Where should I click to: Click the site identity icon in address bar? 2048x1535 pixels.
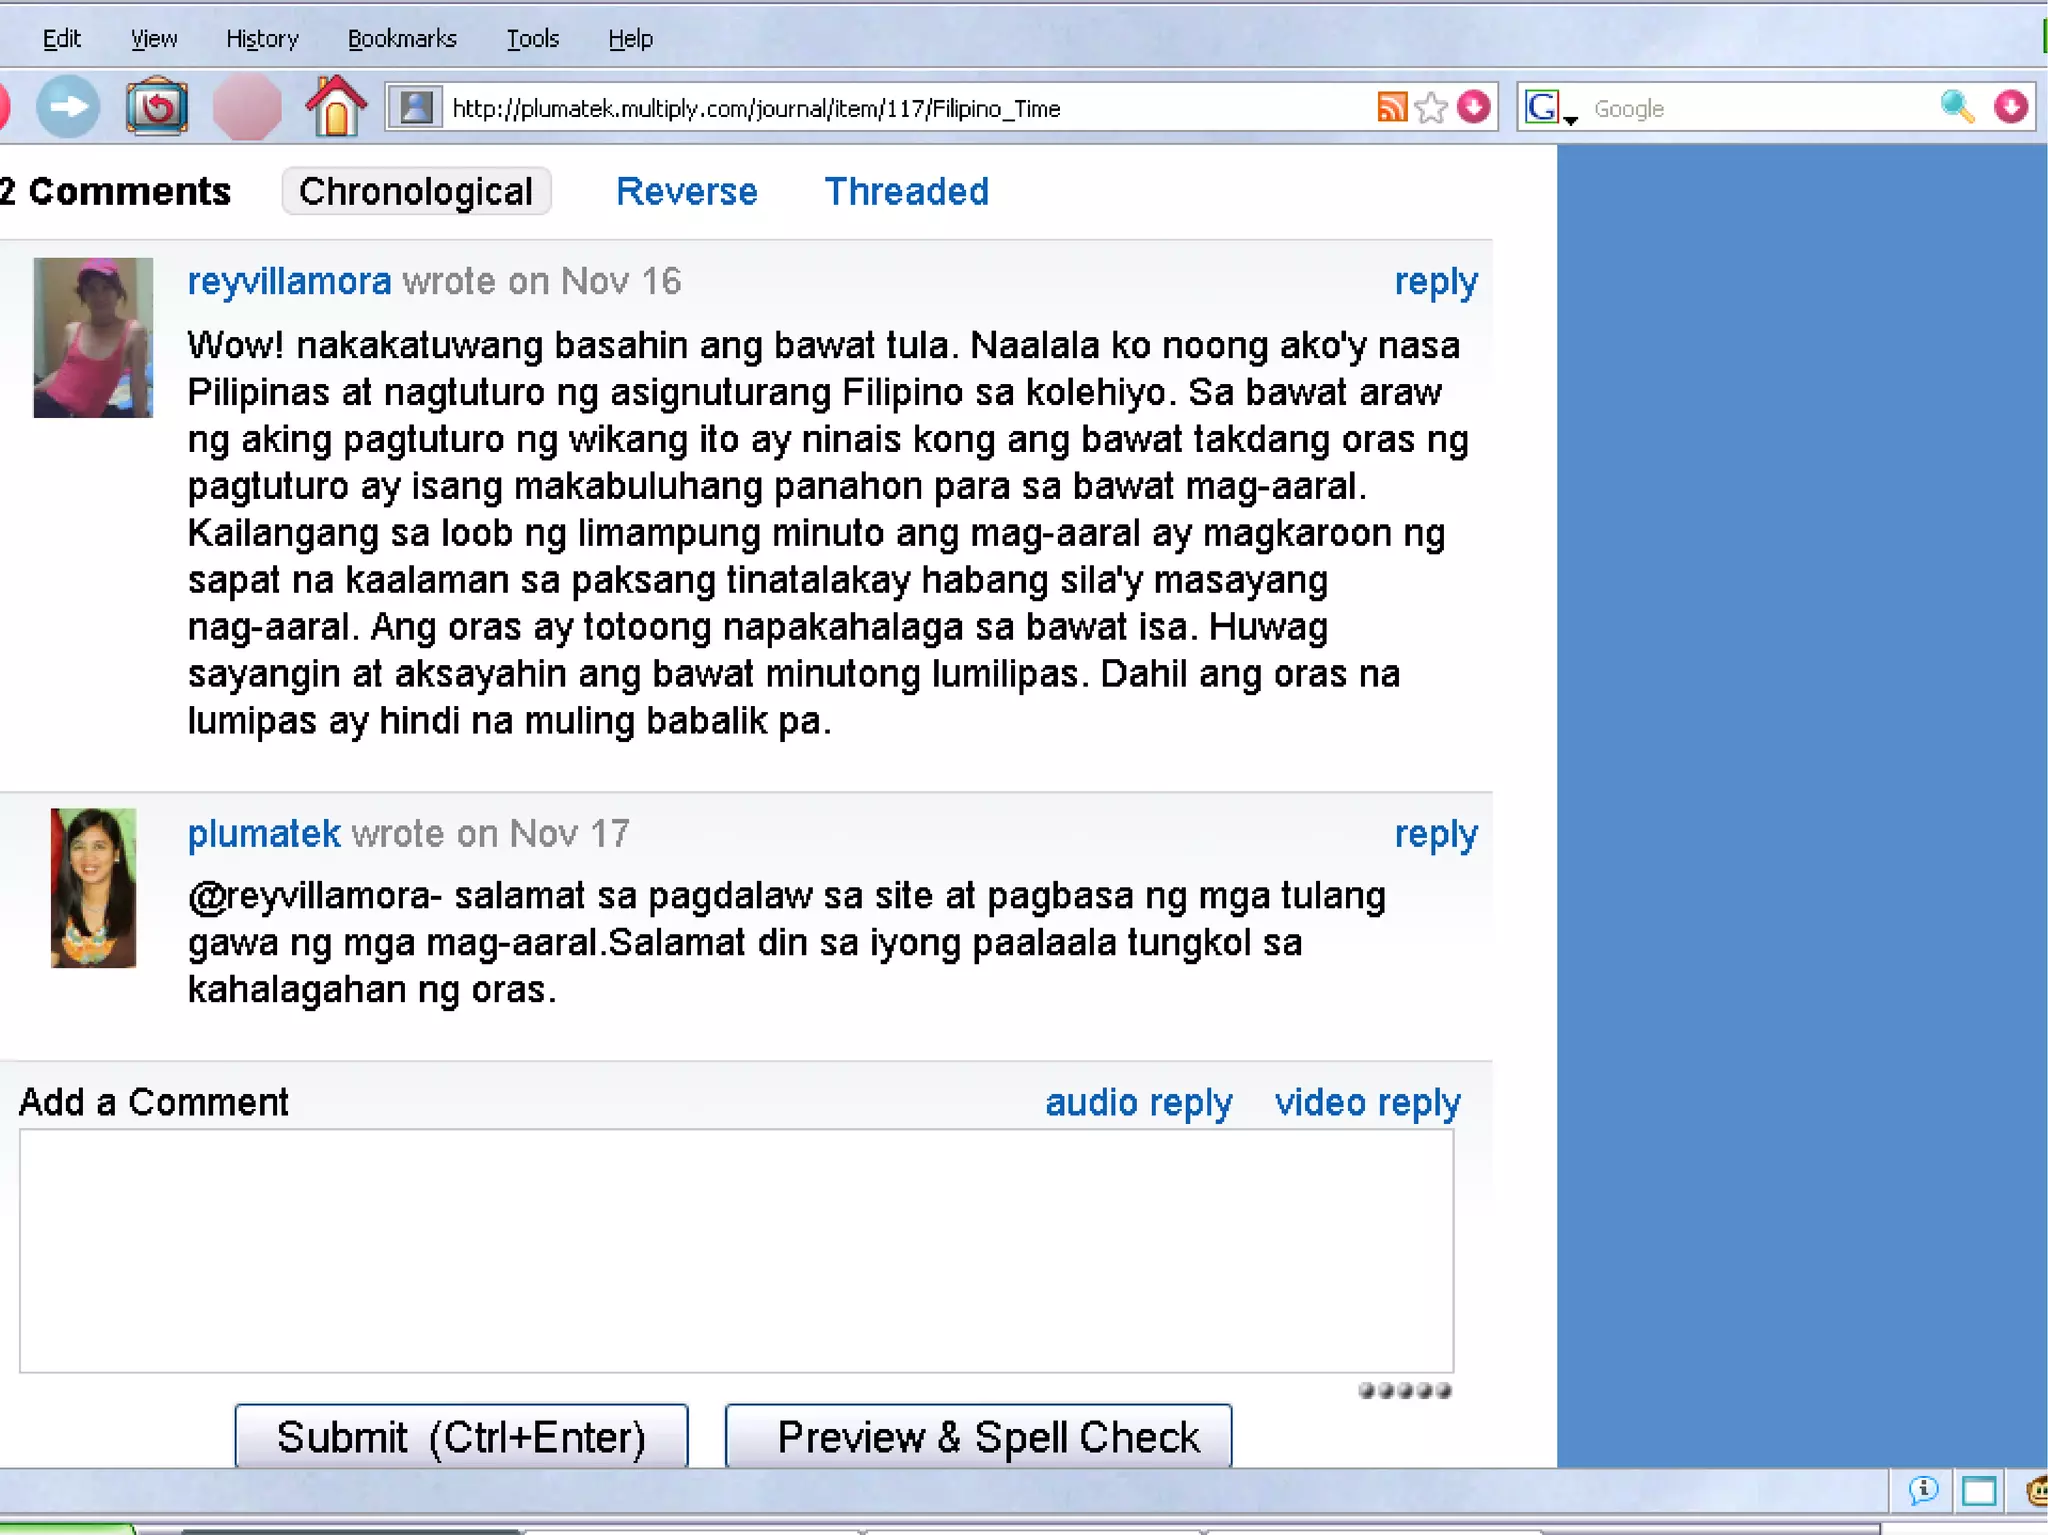[416, 107]
